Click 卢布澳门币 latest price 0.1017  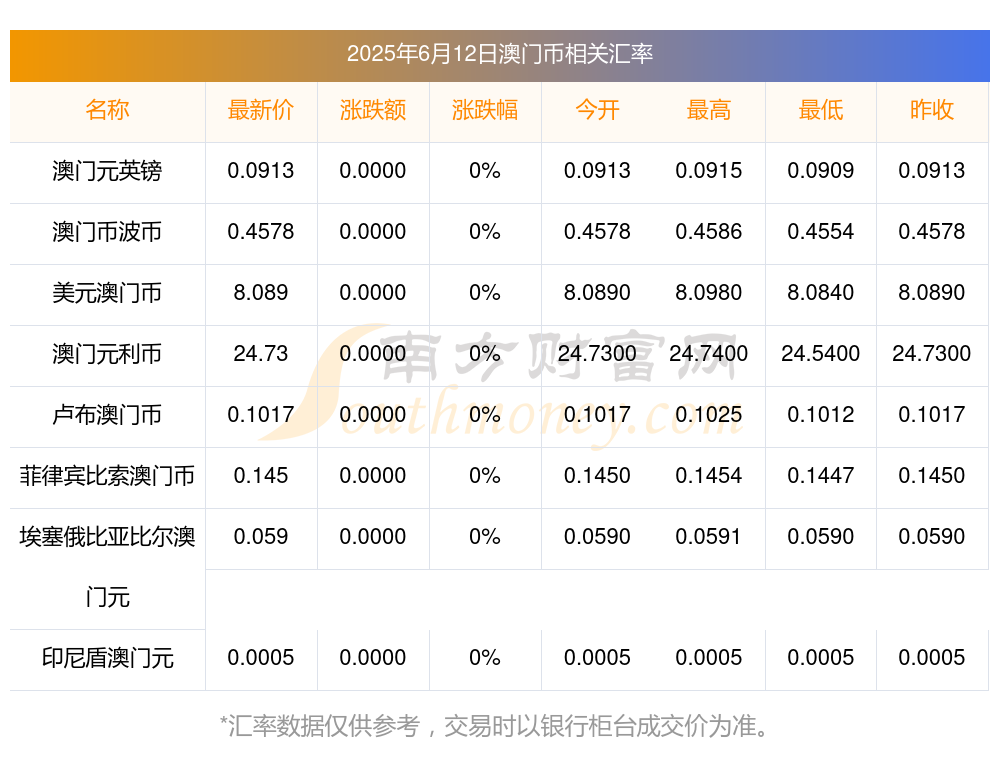[x=261, y=415]
